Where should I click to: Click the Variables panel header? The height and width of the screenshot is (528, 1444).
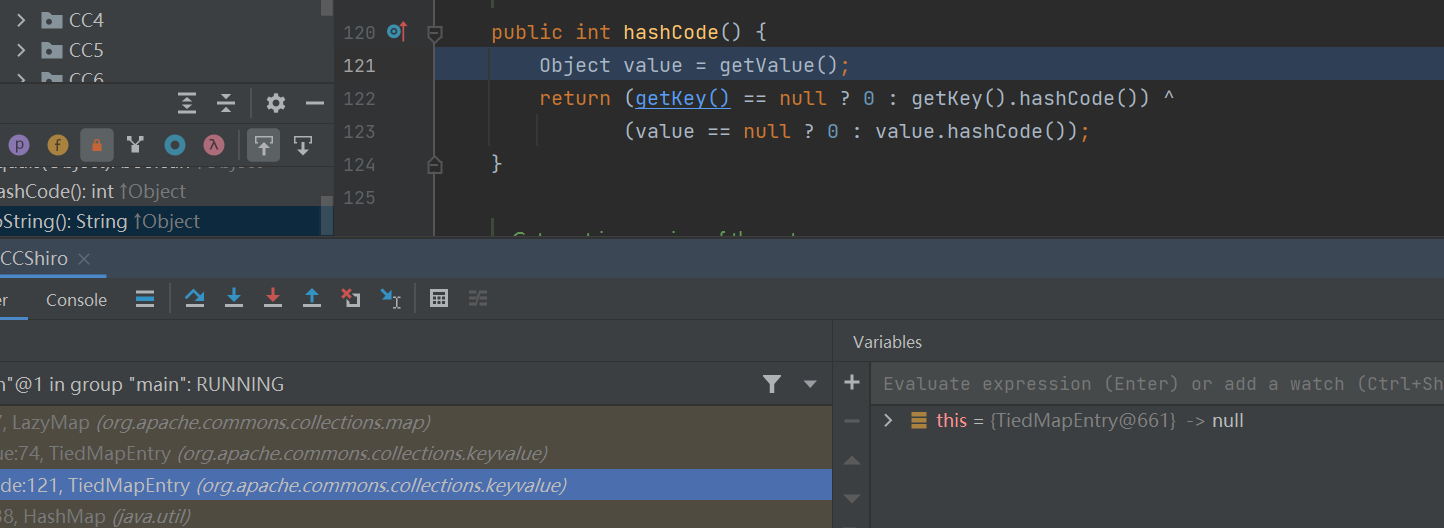click(x=887, y=342)
